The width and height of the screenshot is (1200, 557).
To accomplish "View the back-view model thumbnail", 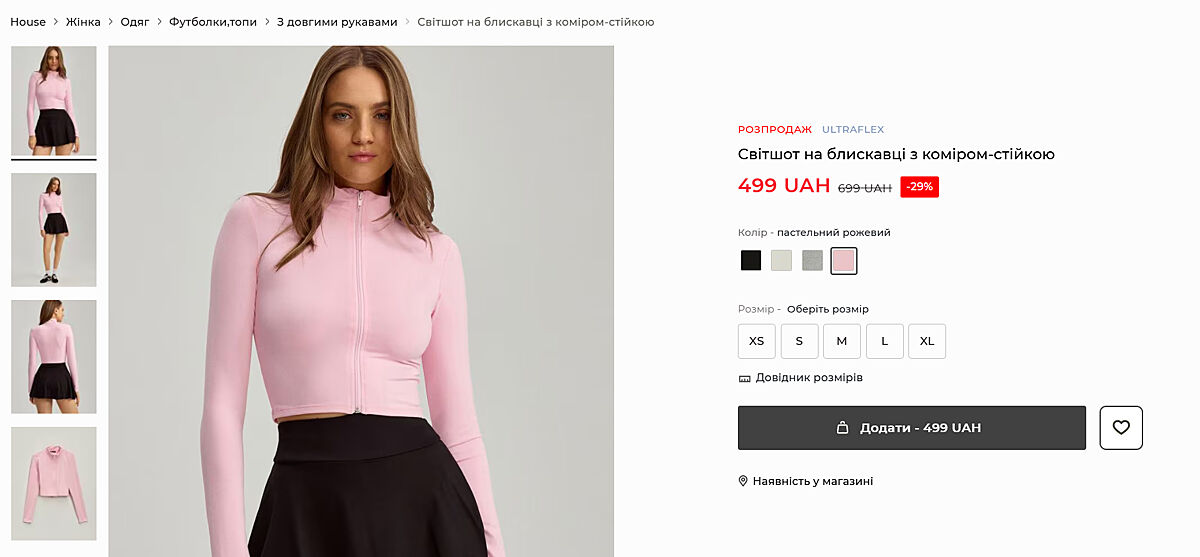I will pos(54,357).
